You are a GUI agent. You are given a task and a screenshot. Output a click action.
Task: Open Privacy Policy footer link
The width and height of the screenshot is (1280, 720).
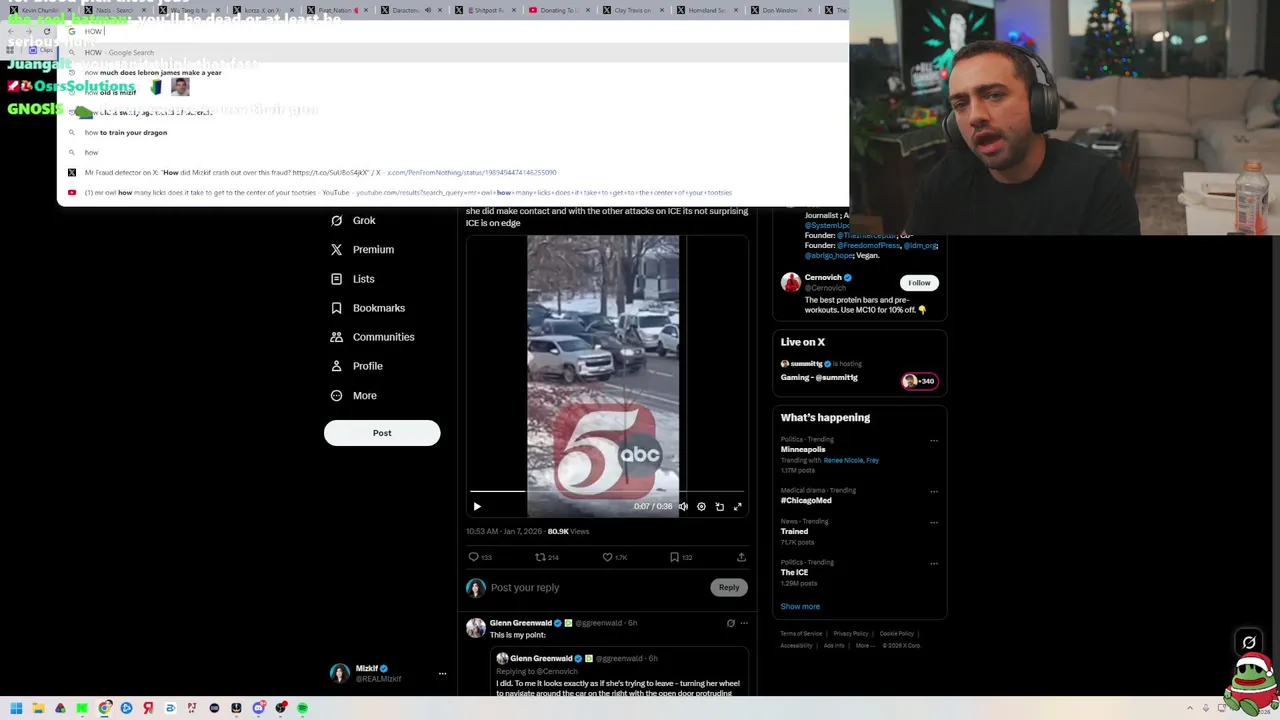851,633
